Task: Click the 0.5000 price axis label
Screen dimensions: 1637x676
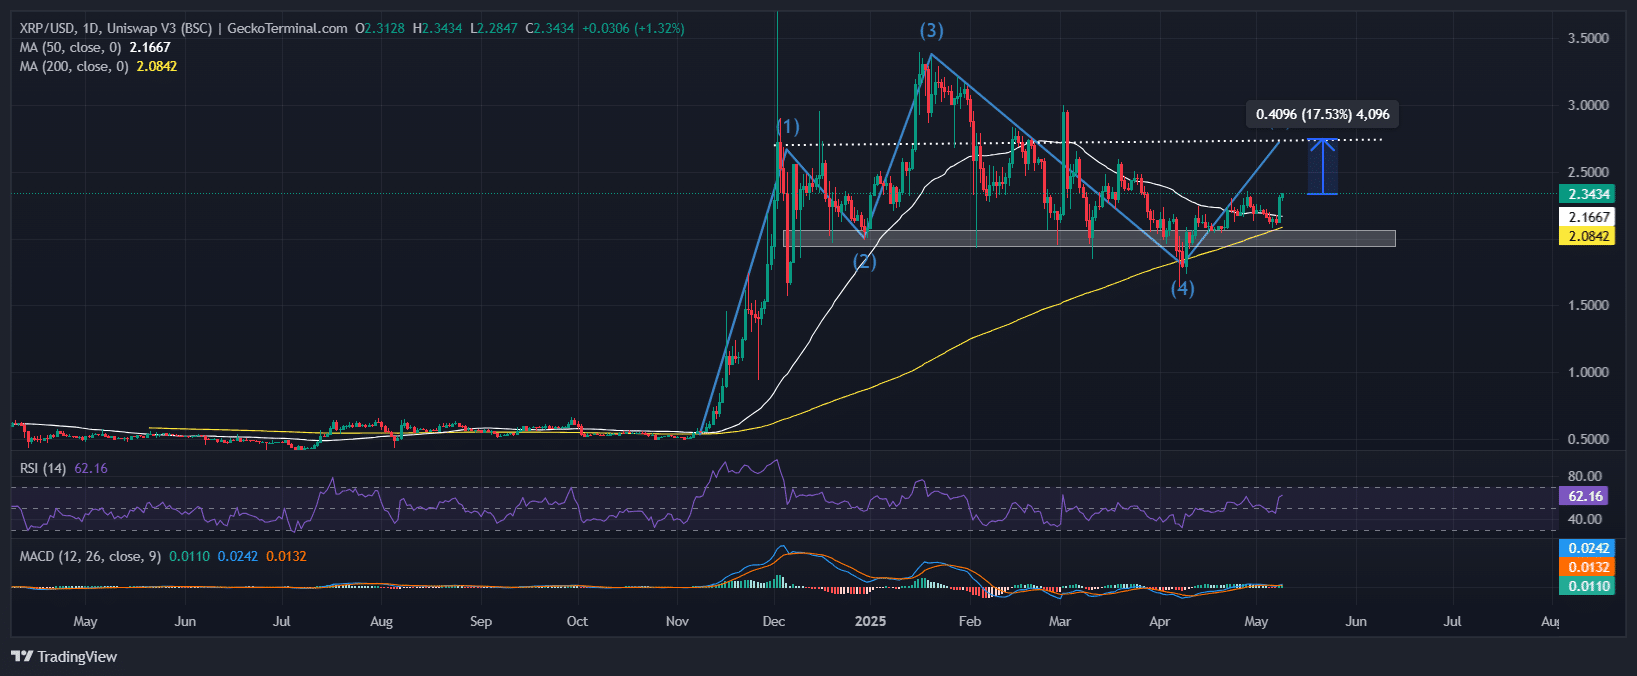Action: pyautogui.click(x=1588, y=439)
